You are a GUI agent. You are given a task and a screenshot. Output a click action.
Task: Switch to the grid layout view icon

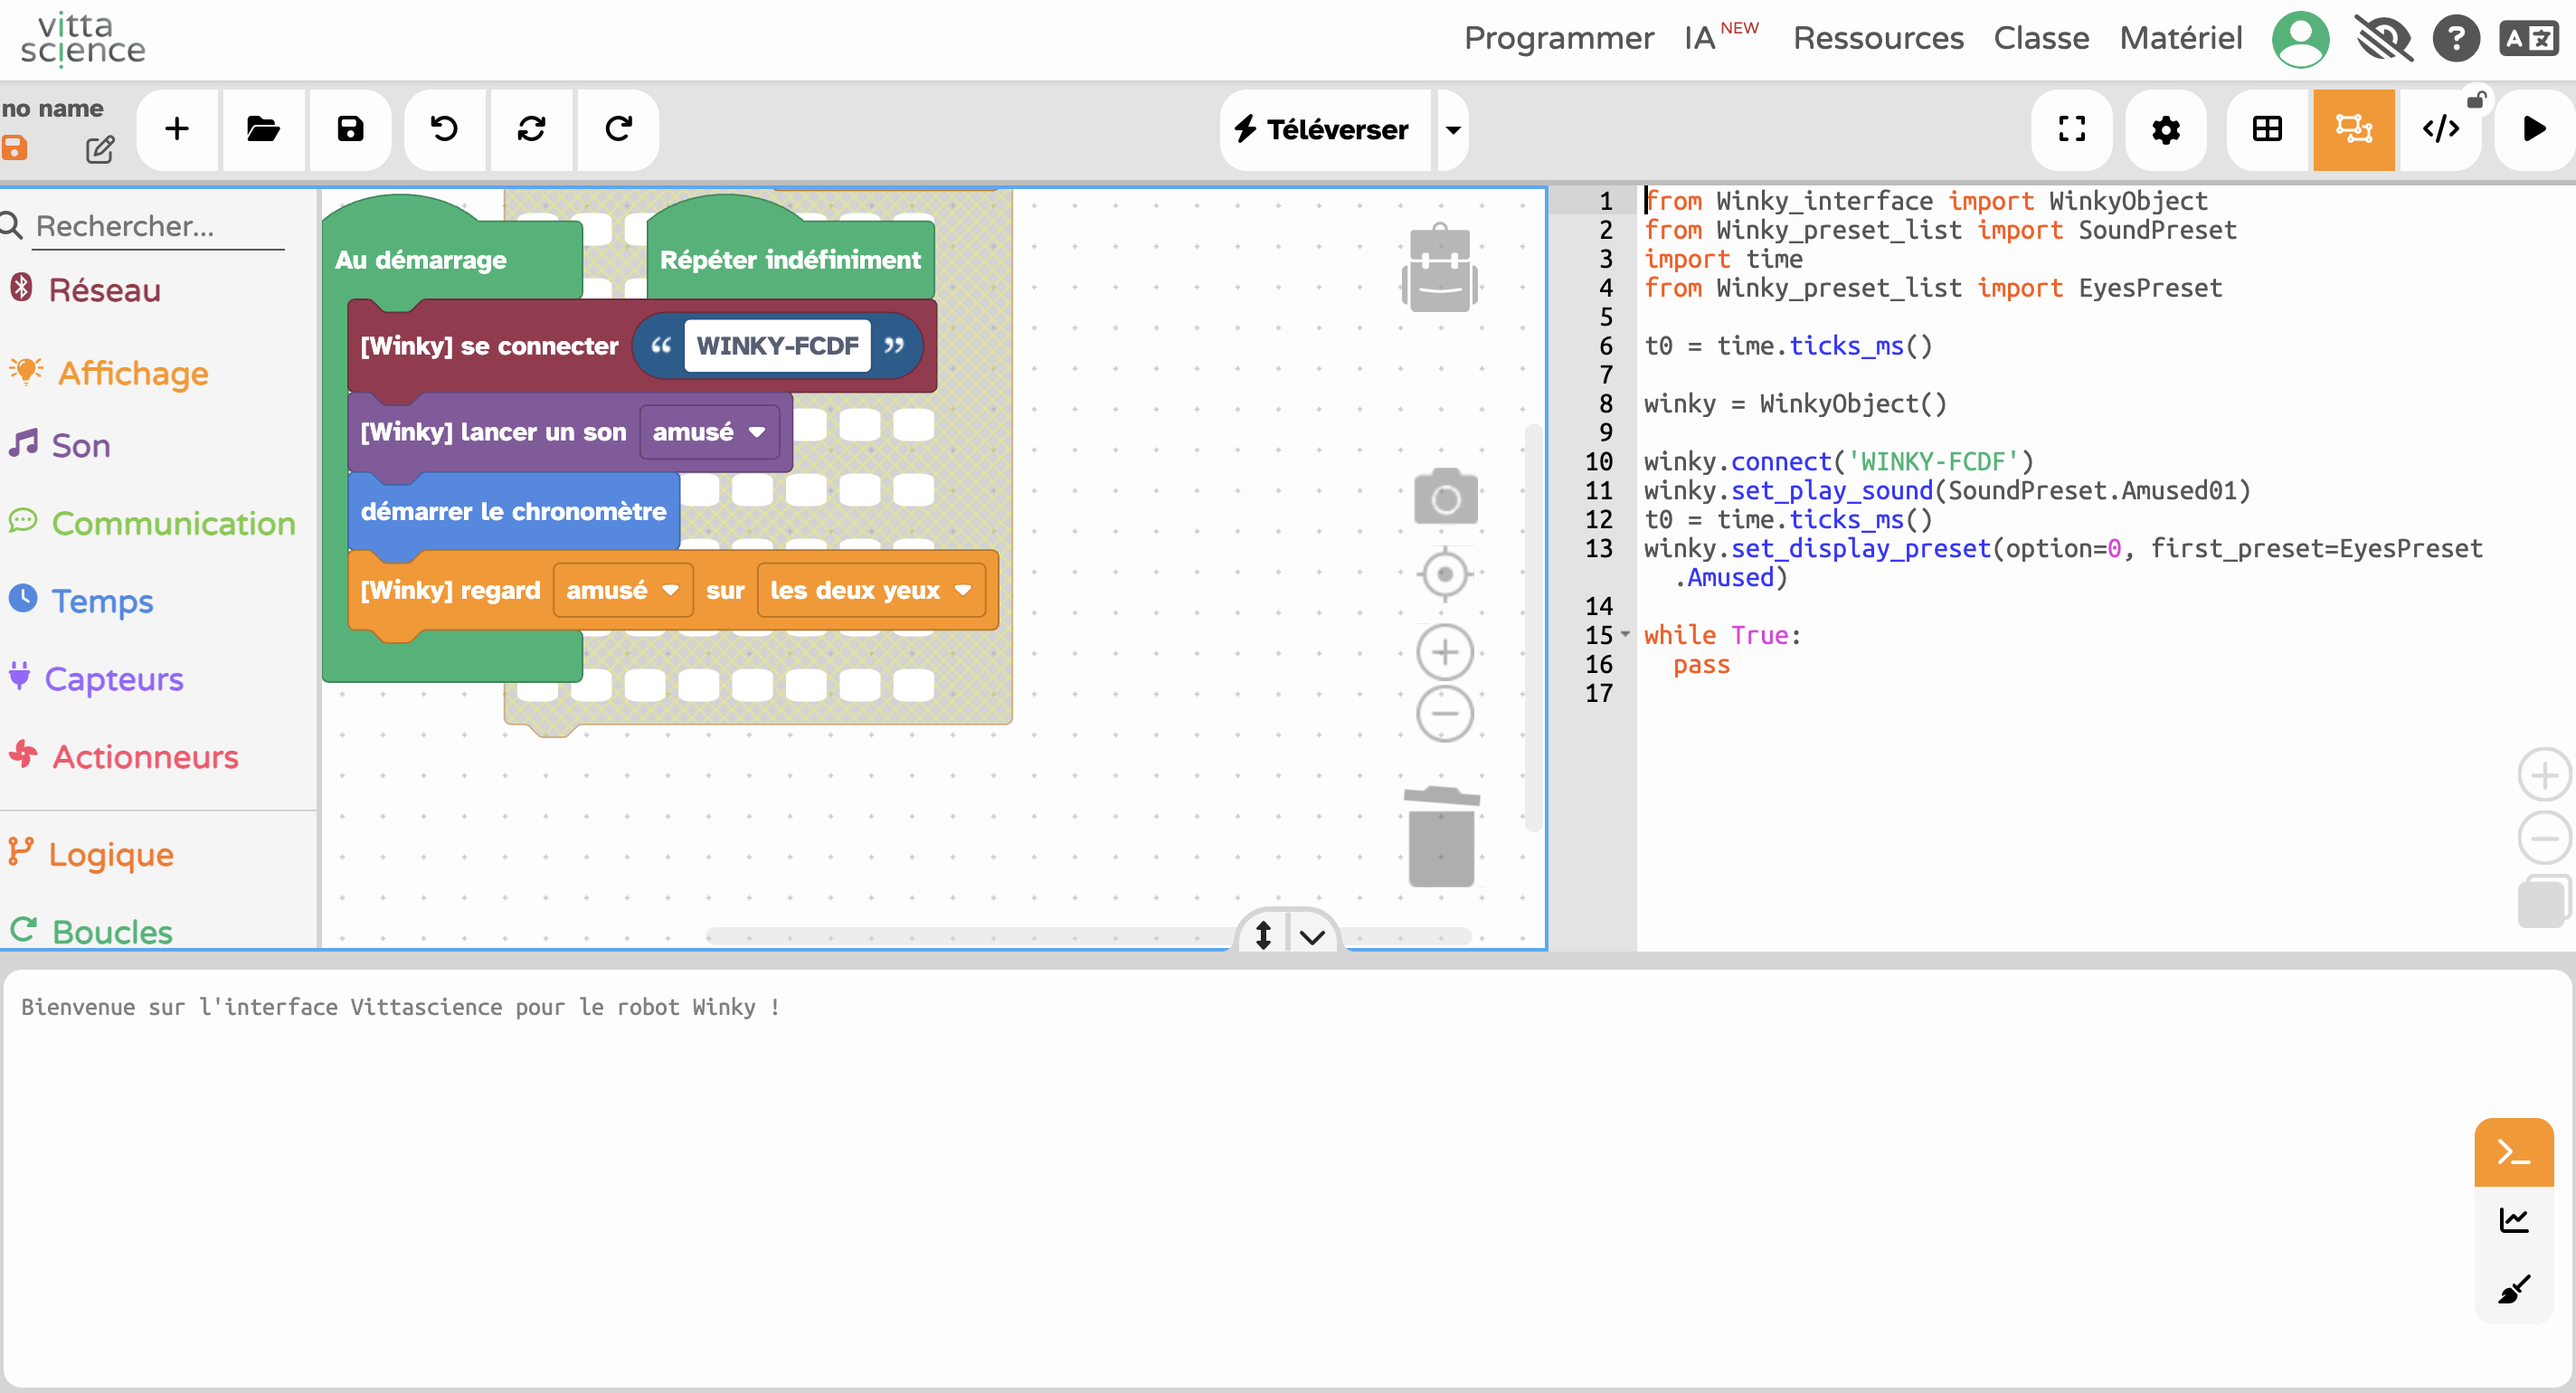(x=2267, y=129)
